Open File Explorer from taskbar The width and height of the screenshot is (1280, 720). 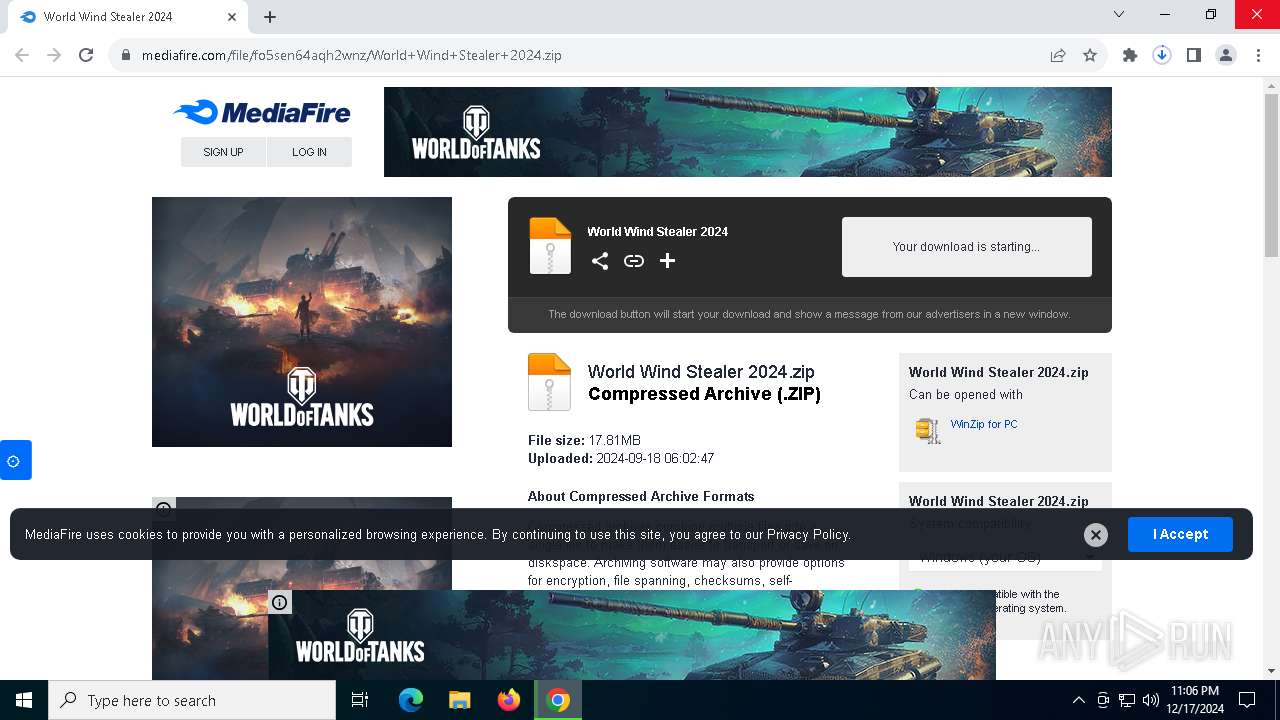pos(459,700)
